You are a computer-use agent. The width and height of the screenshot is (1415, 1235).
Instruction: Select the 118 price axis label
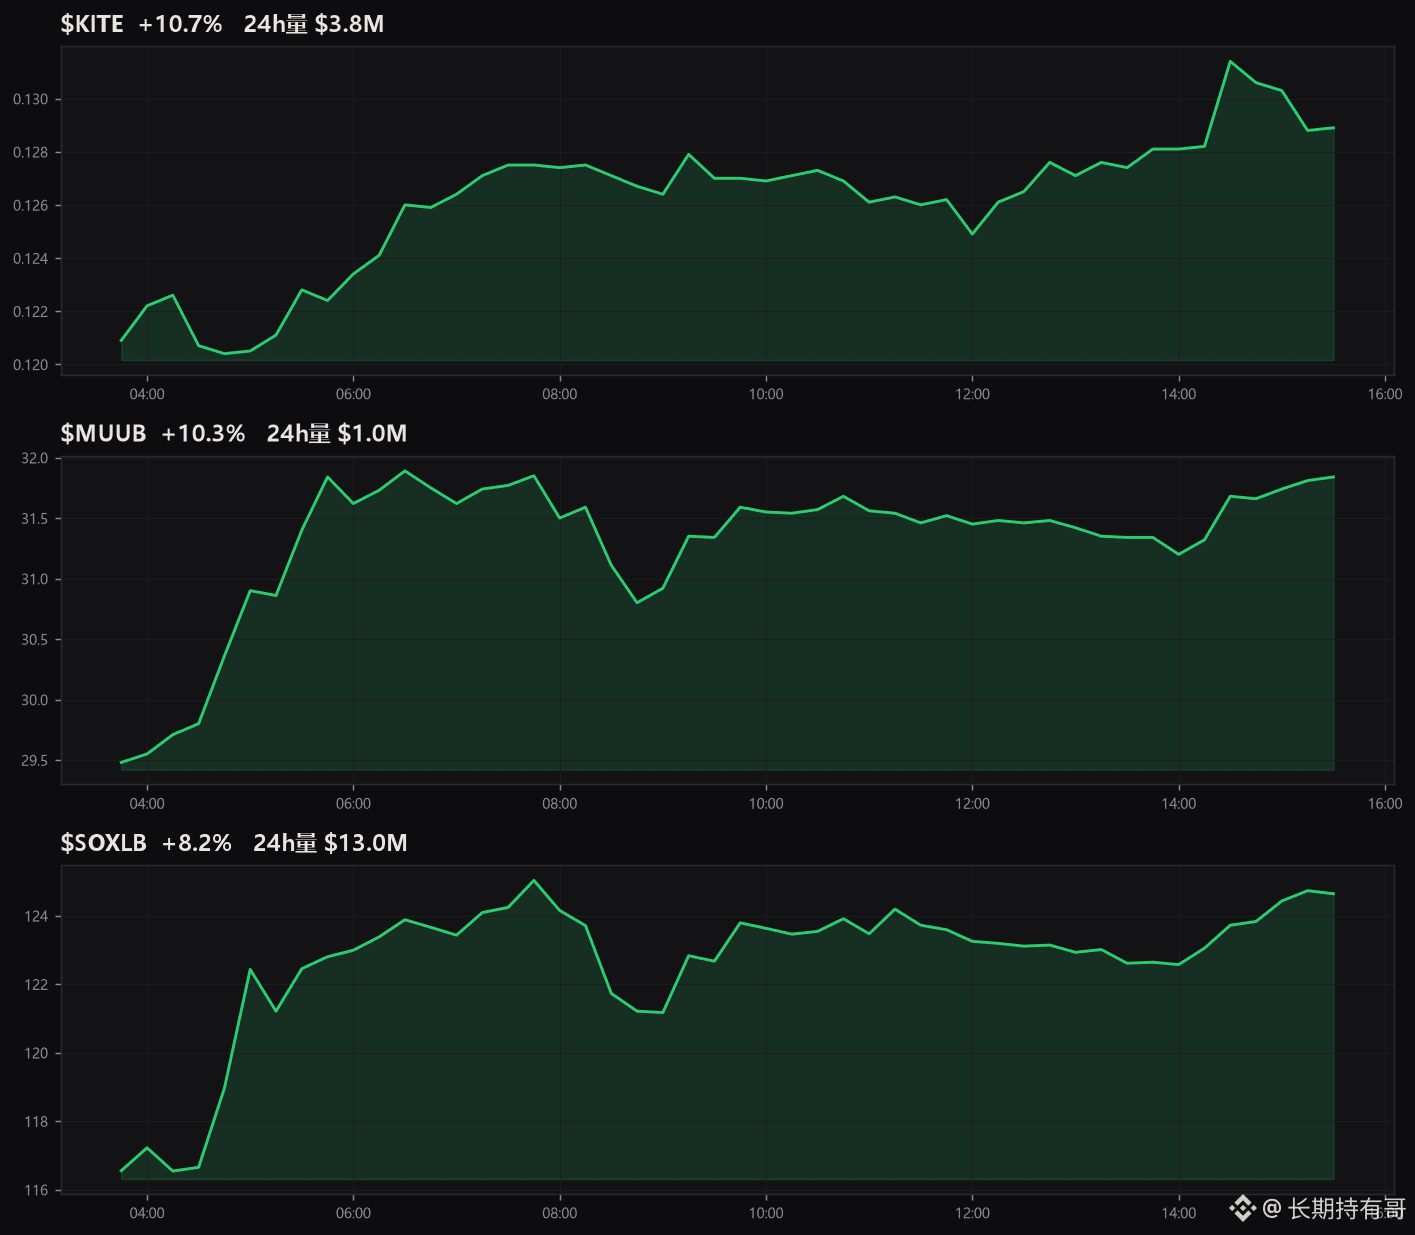[x=36, y=1121]
